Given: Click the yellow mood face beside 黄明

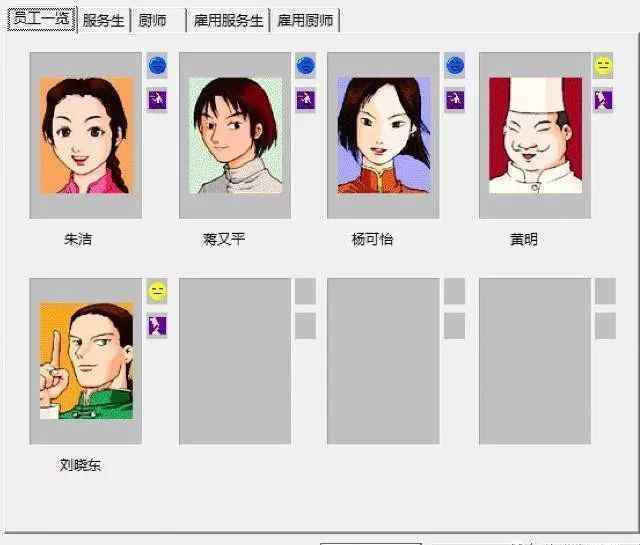Looking at the screenshot, I should click(x=603, y=65).
